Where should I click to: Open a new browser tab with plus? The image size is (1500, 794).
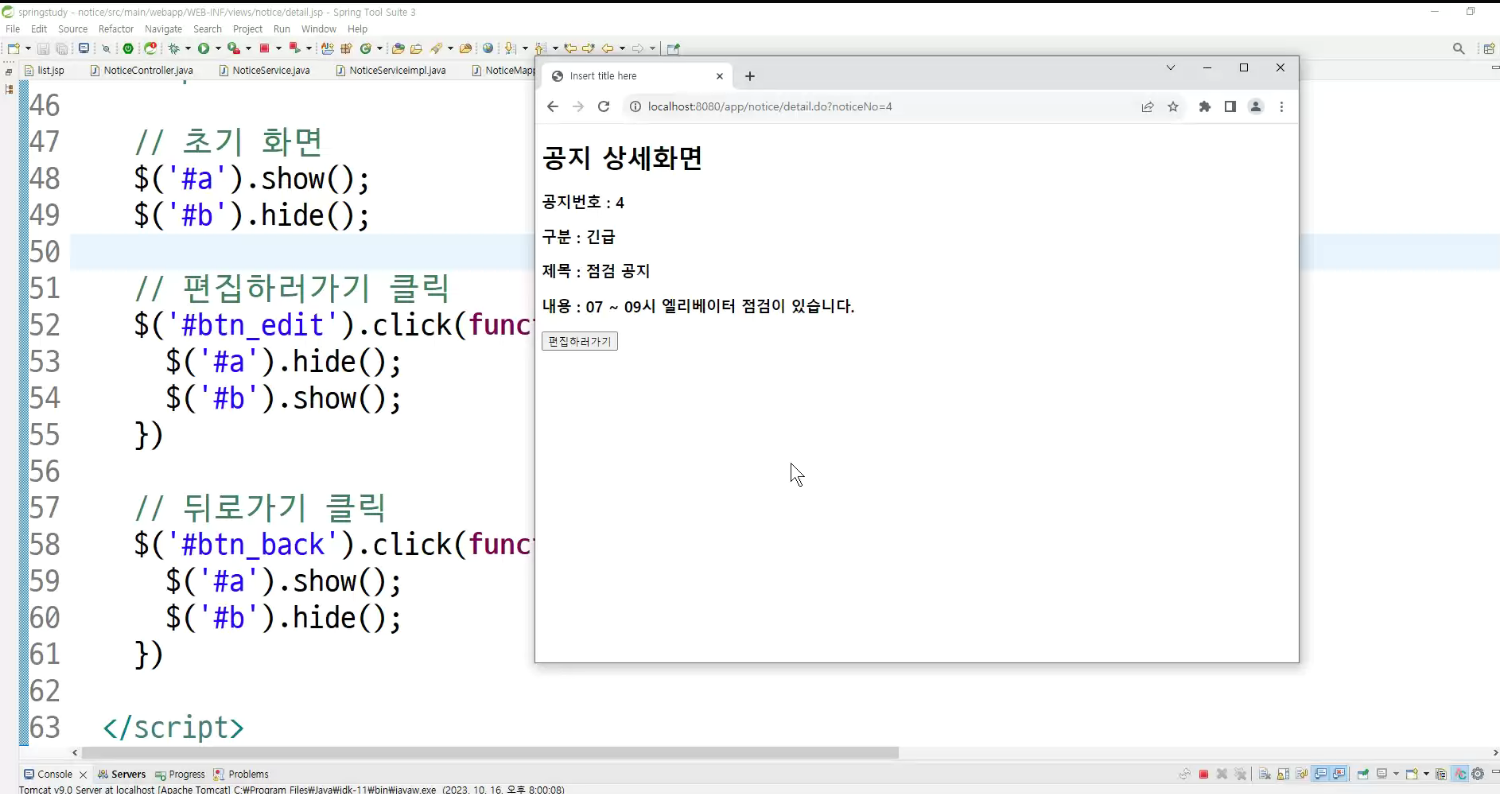750,76
